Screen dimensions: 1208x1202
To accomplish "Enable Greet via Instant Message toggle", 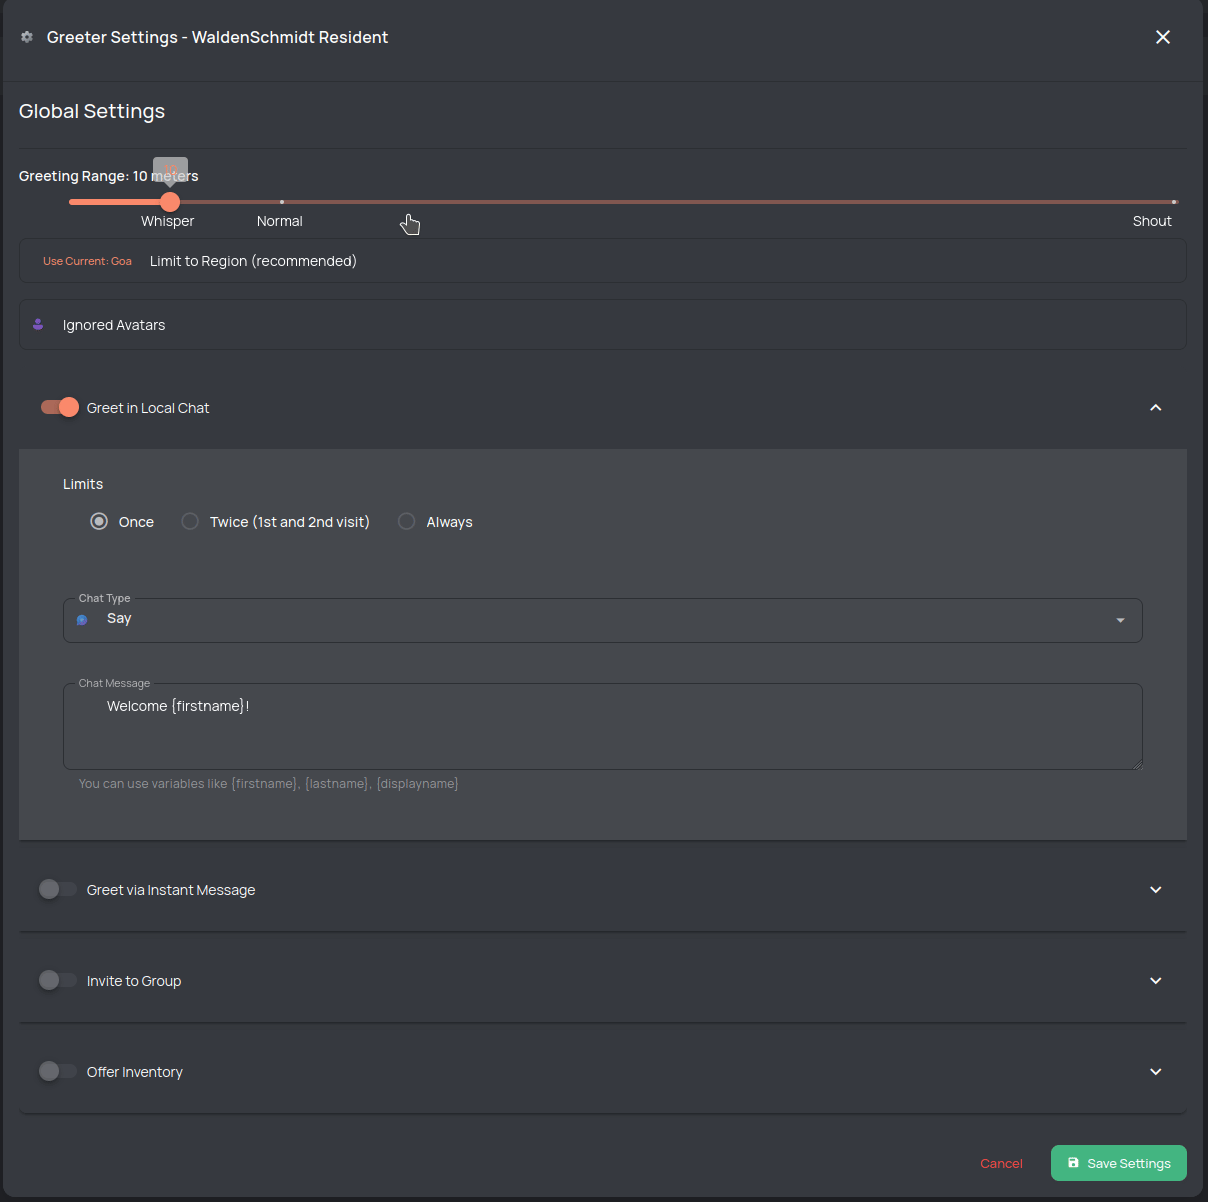I will (57, 889).
